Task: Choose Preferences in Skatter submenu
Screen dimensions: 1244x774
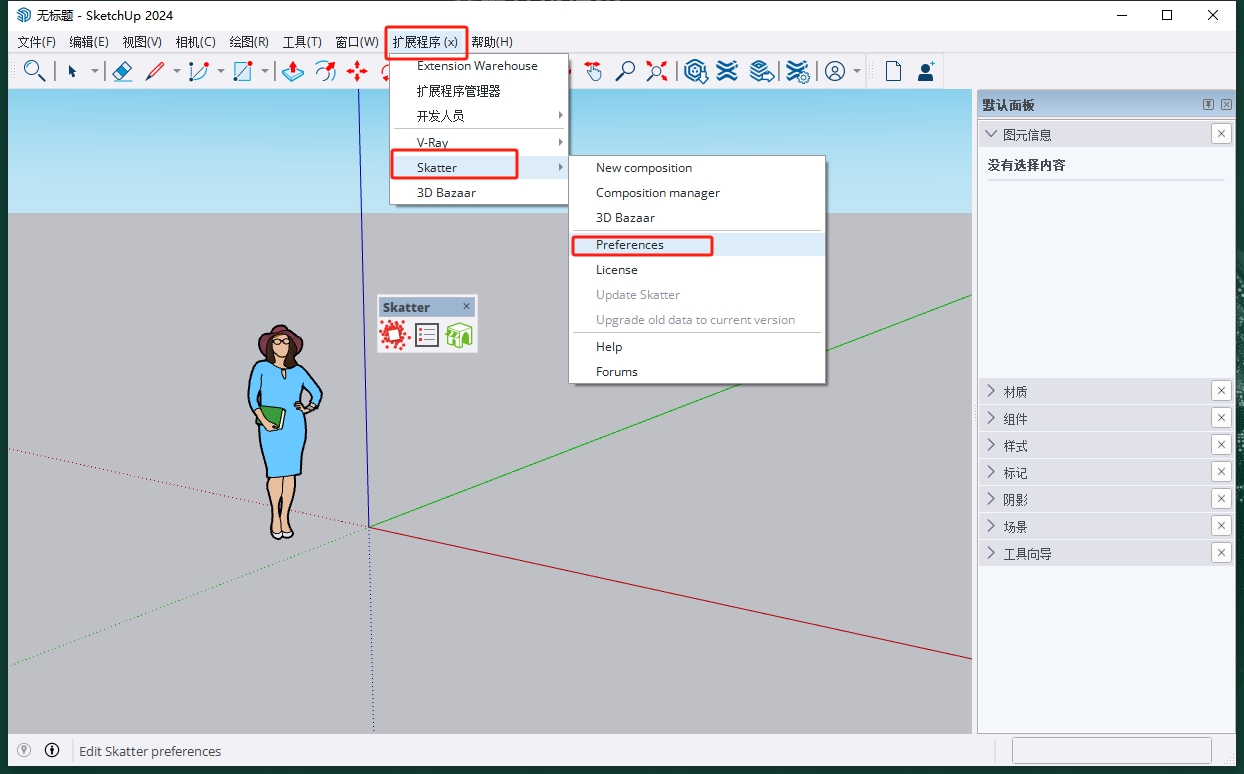Action: coord(697,245)
